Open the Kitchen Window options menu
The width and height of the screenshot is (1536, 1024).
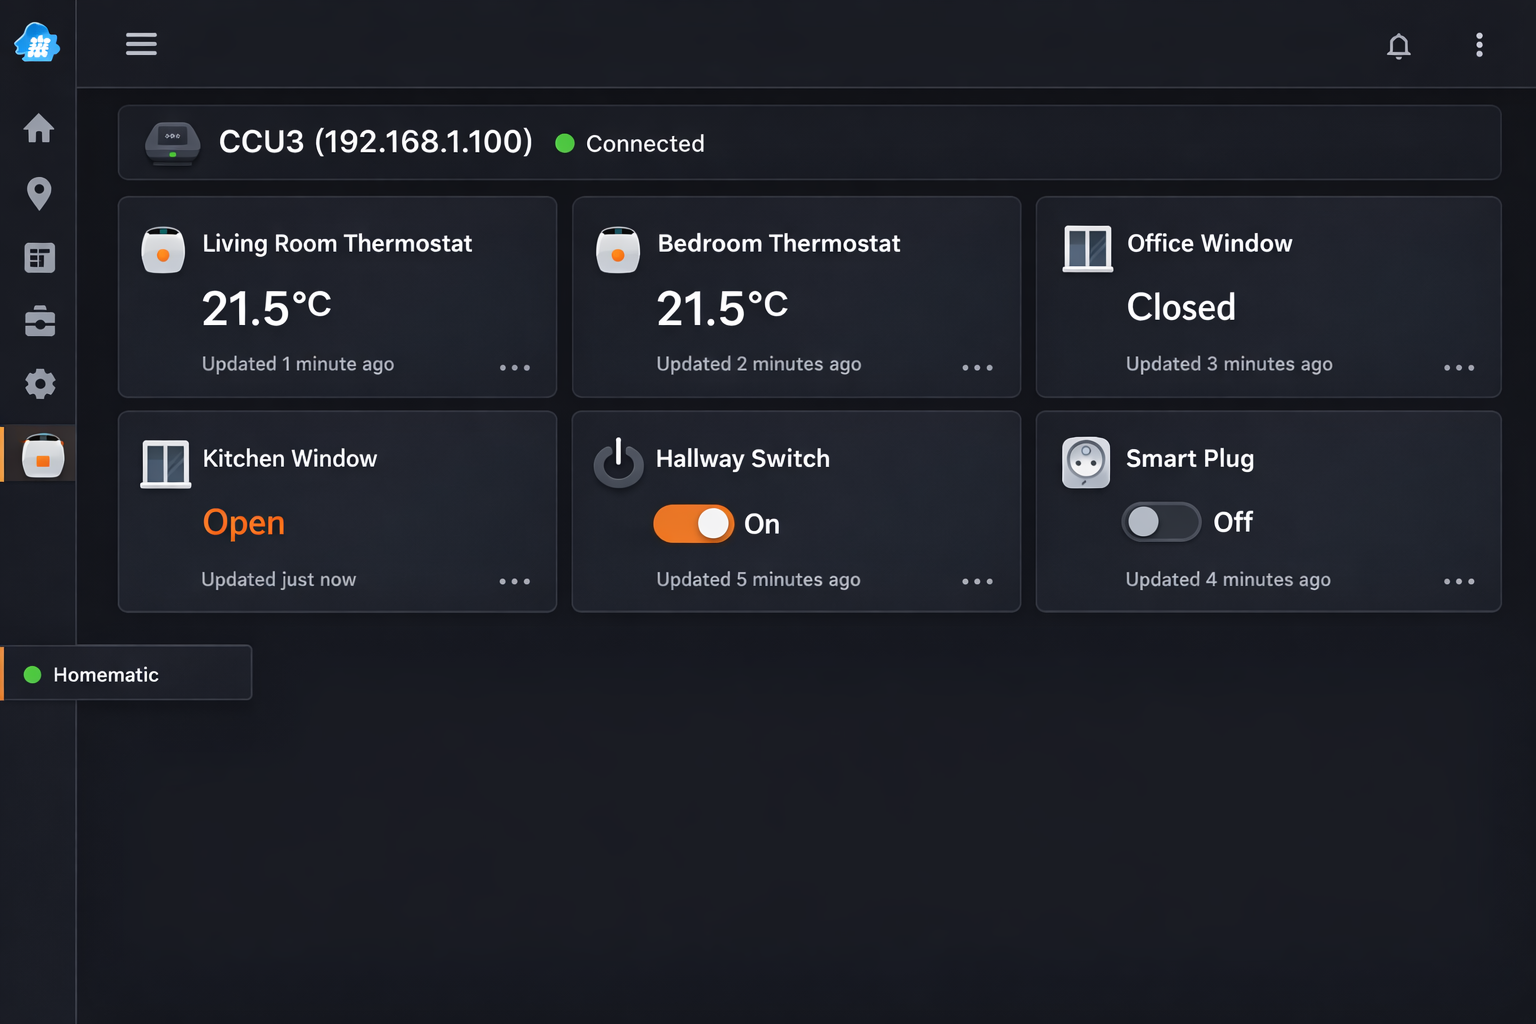(x=514, y=581)
